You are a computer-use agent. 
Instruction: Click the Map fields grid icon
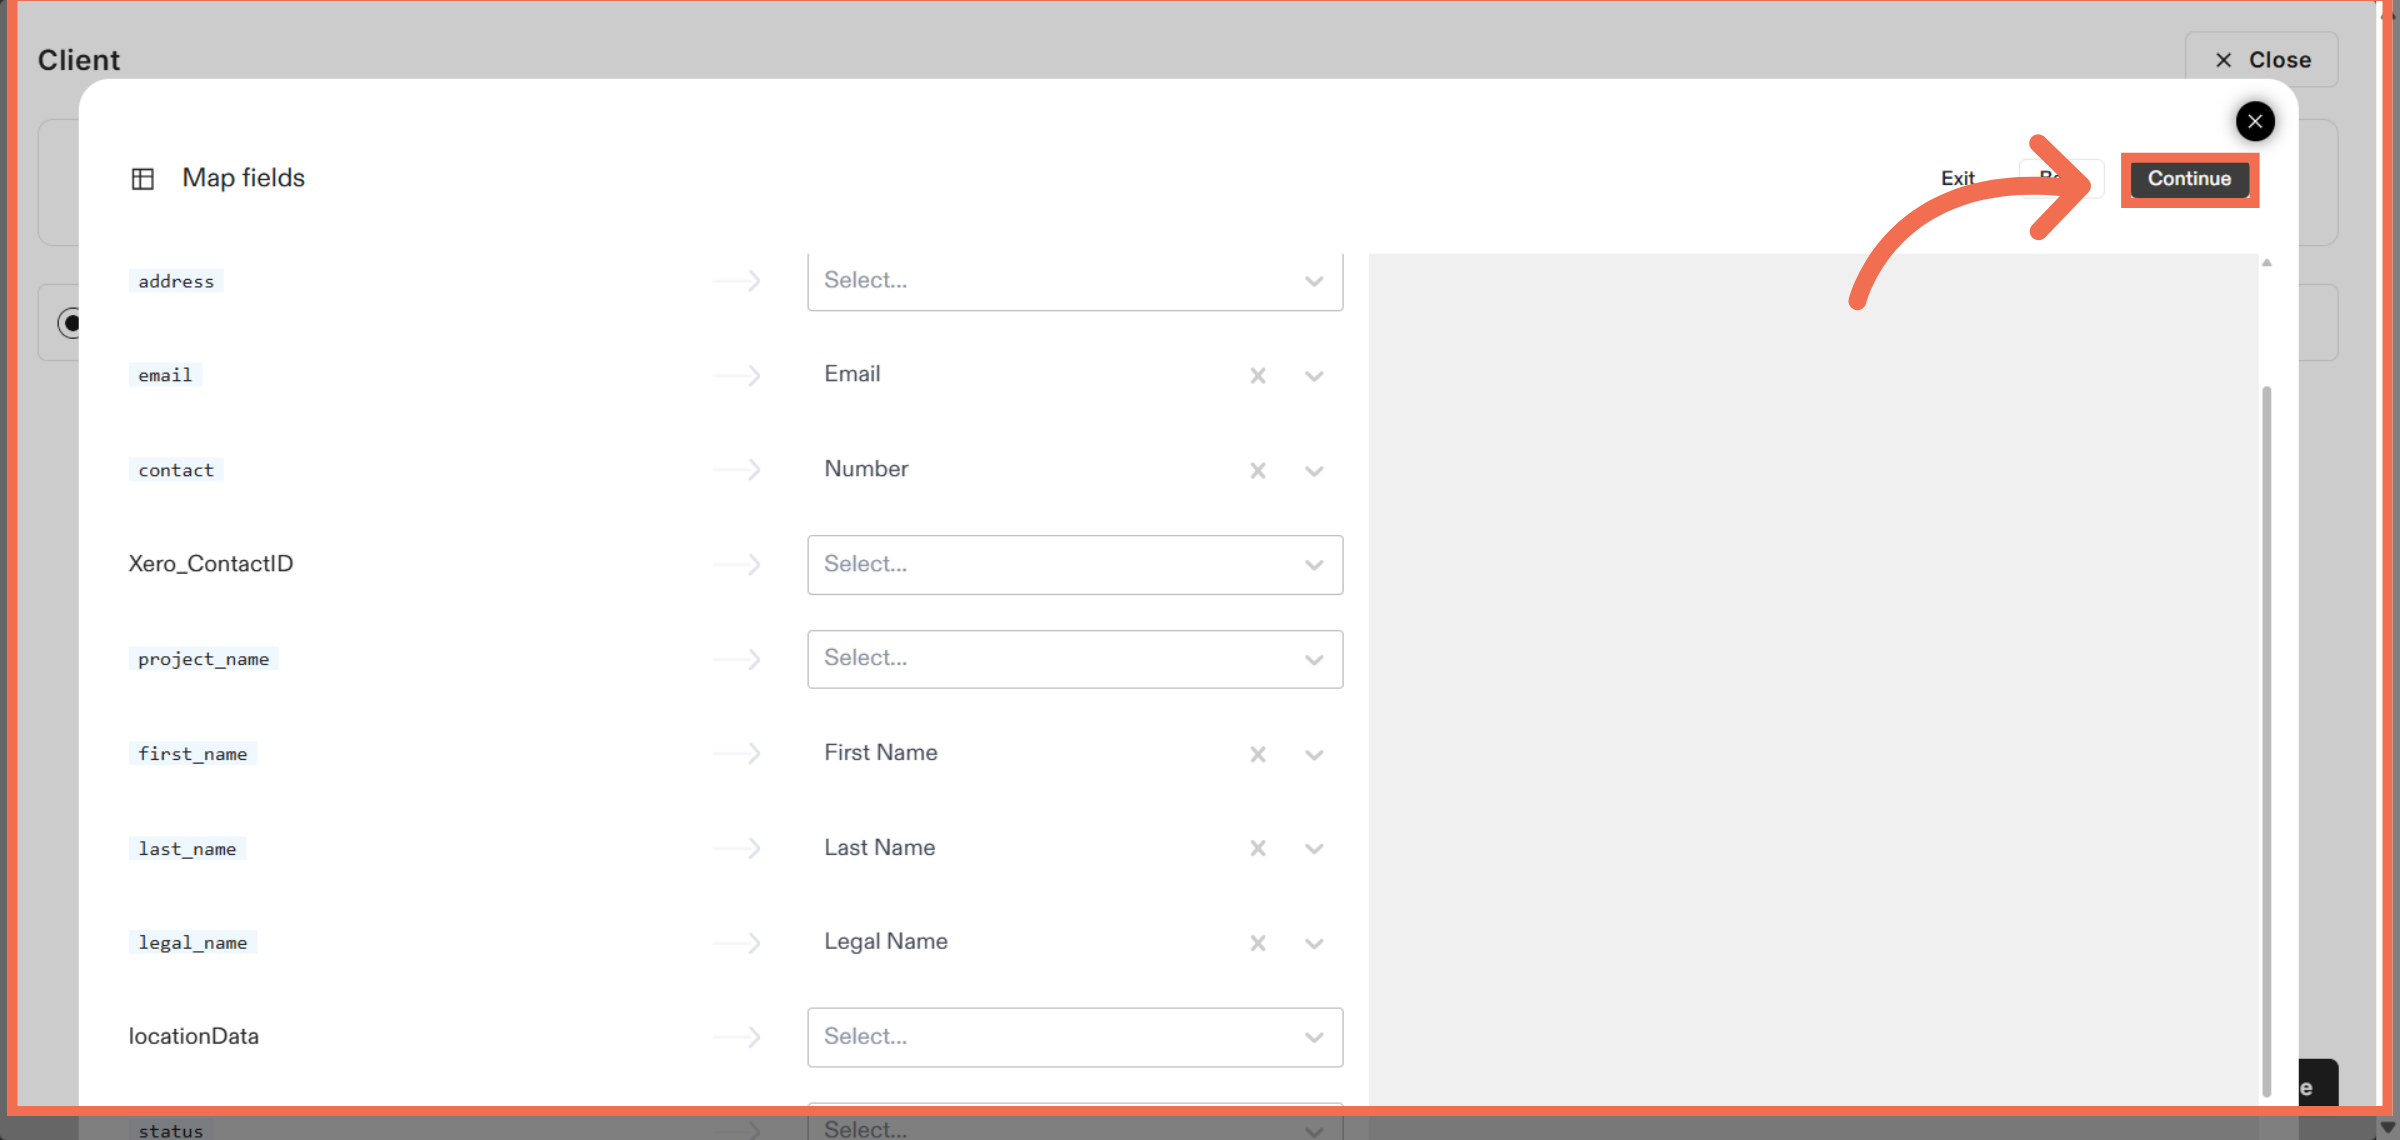[143, 178]
